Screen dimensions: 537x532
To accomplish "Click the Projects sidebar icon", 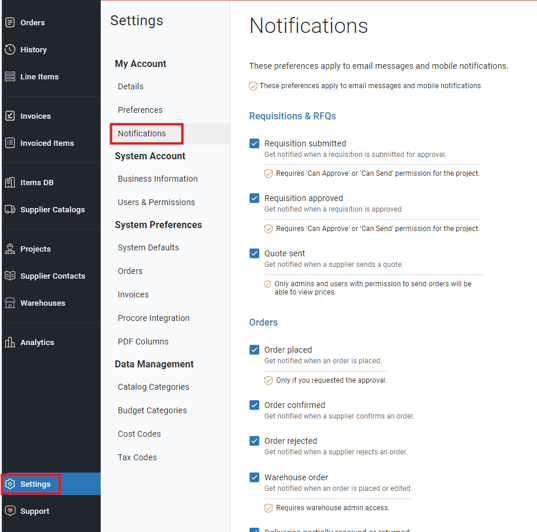I will [10, 249].
